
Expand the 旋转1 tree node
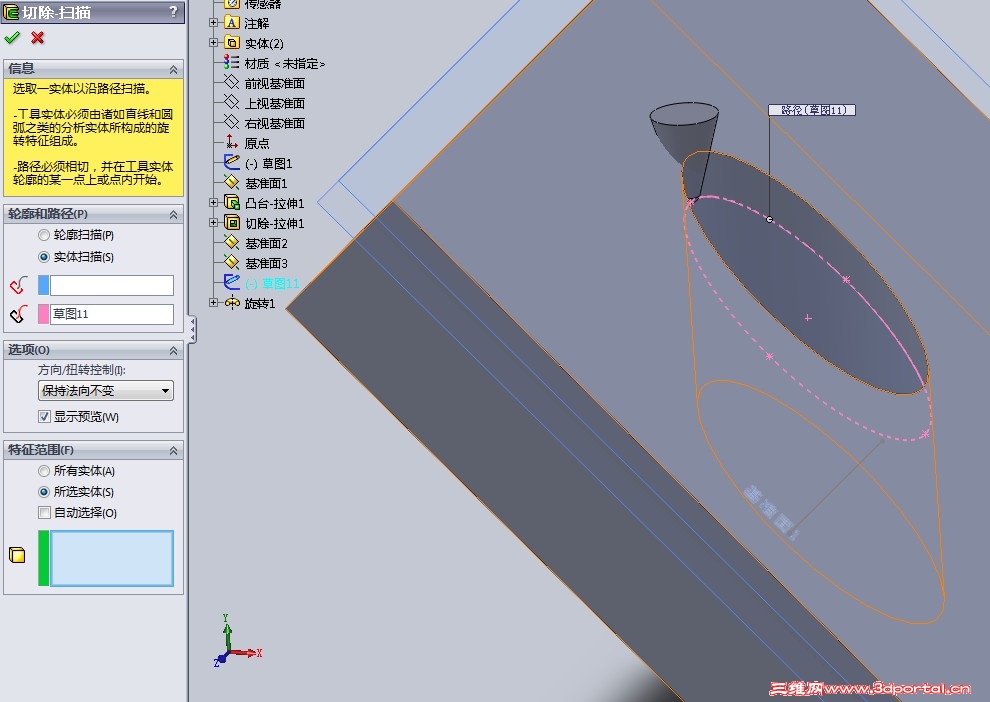pos(213,302)
